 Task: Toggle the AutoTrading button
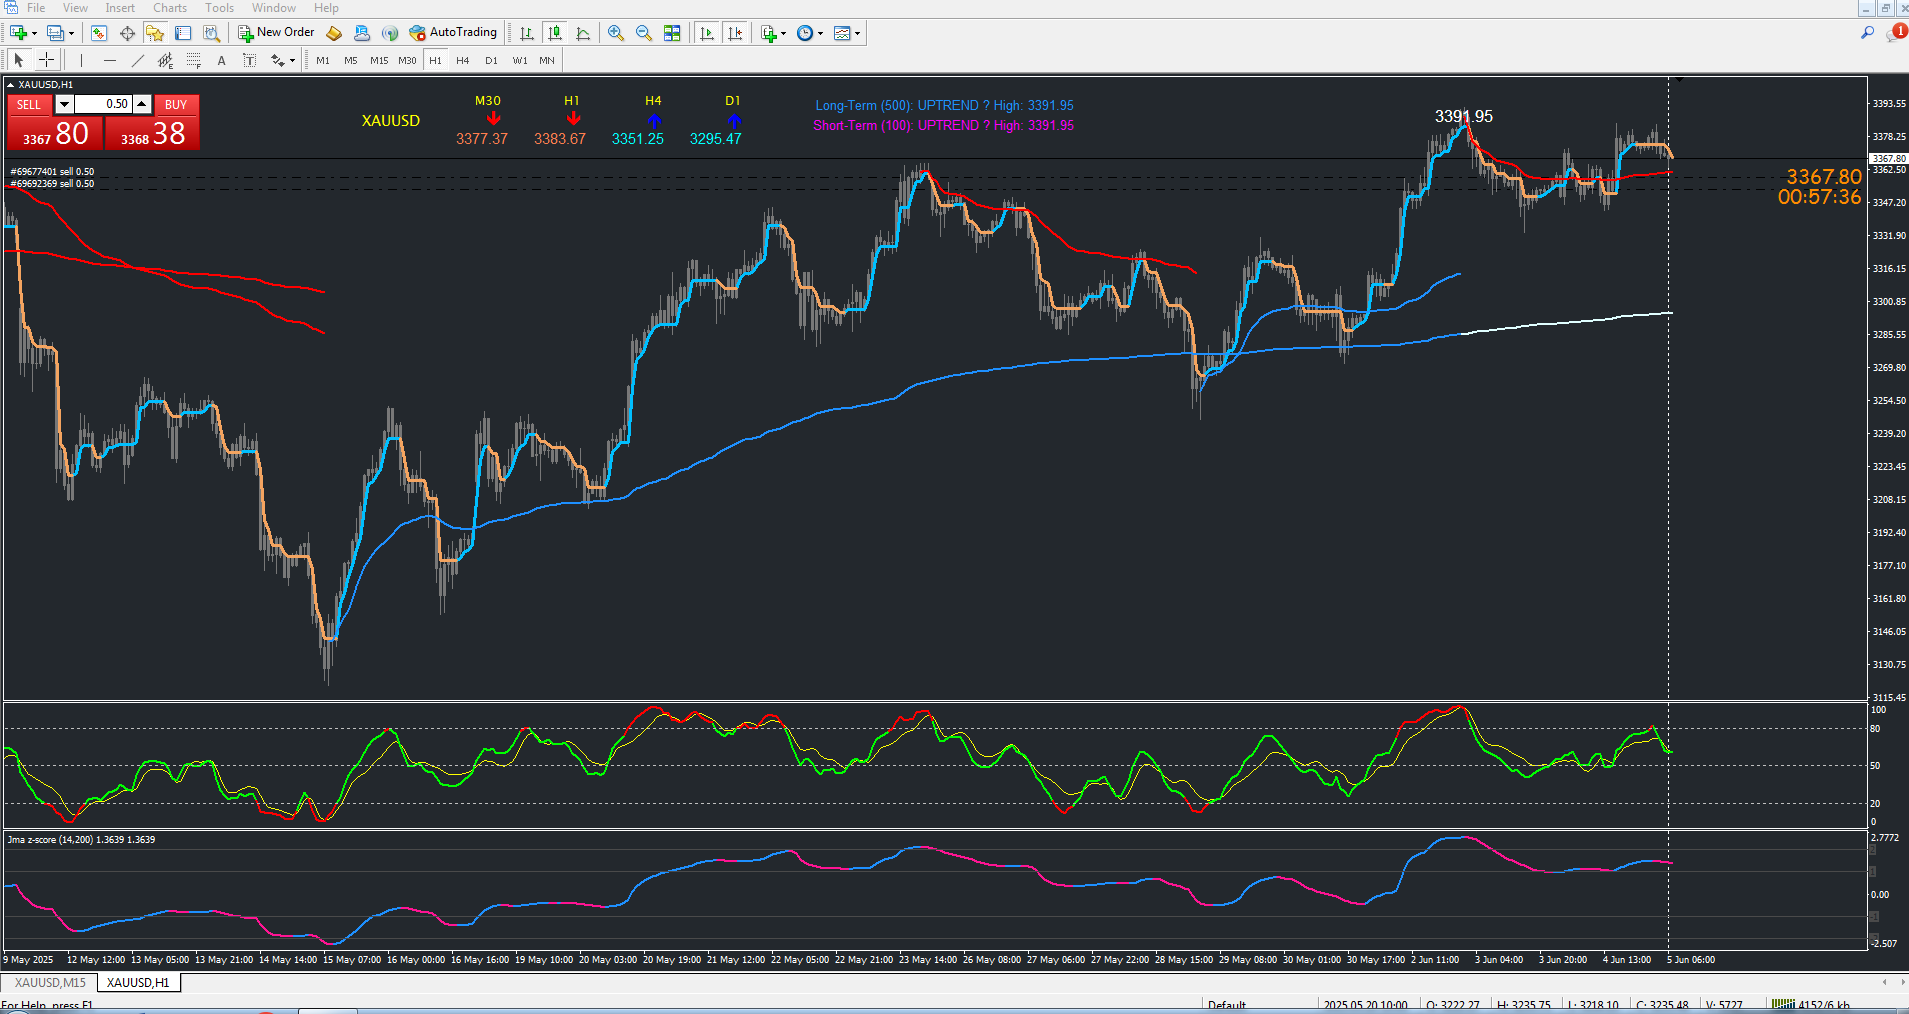(453, 33)
